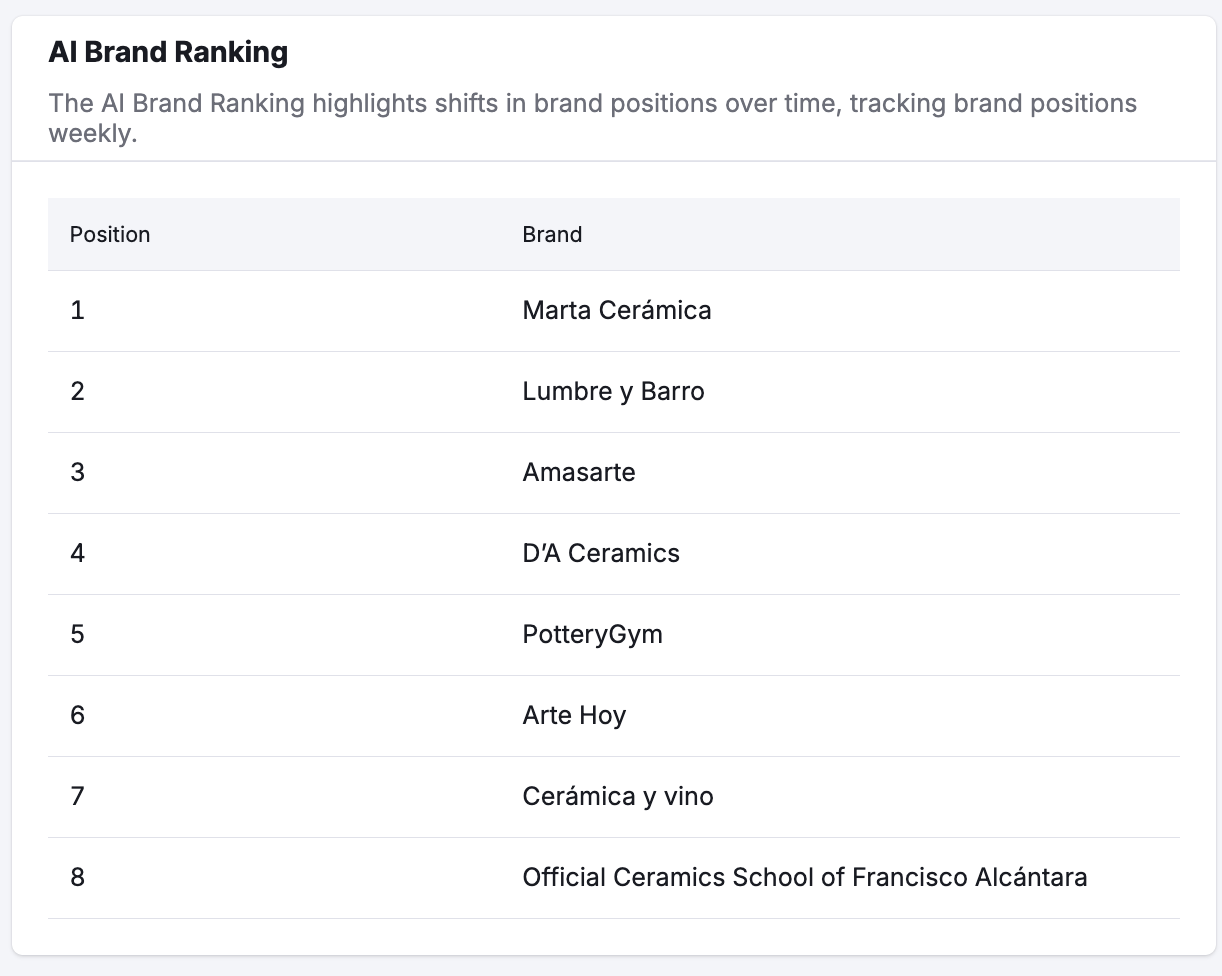Image resolution: width=1222 pixels, height=976 pixels.
Task: Select the Arte Hoy brand row
Action: coord(614,716)
